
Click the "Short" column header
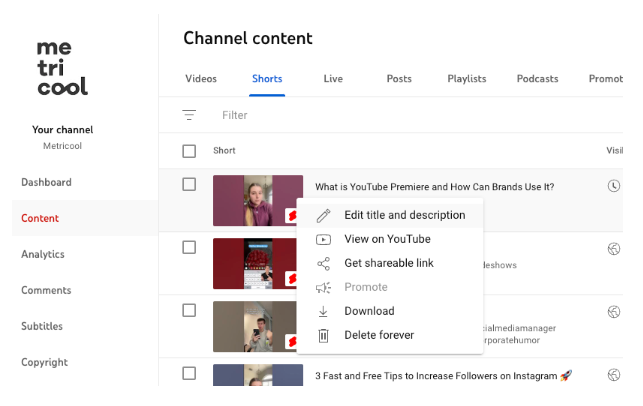point(224,151)
